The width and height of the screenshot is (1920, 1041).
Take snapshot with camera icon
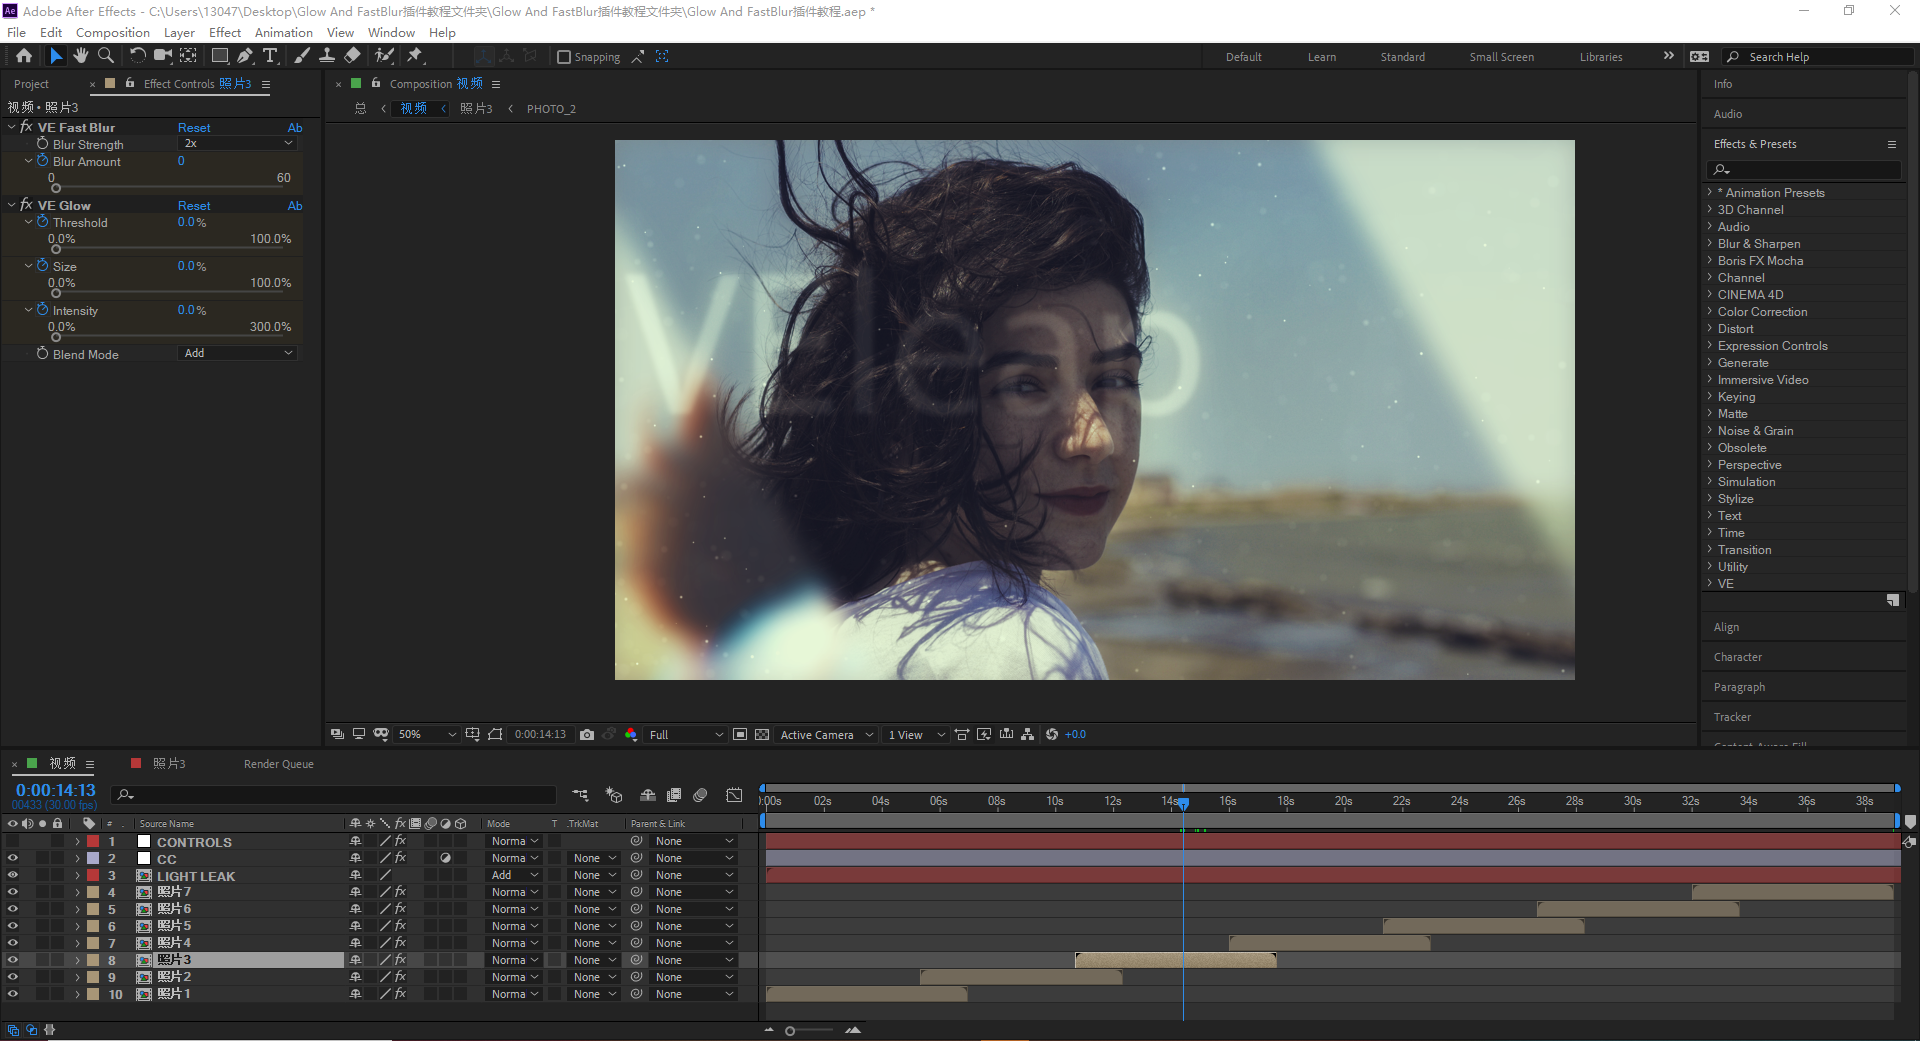pyautogui.click(x=587, y=734)
